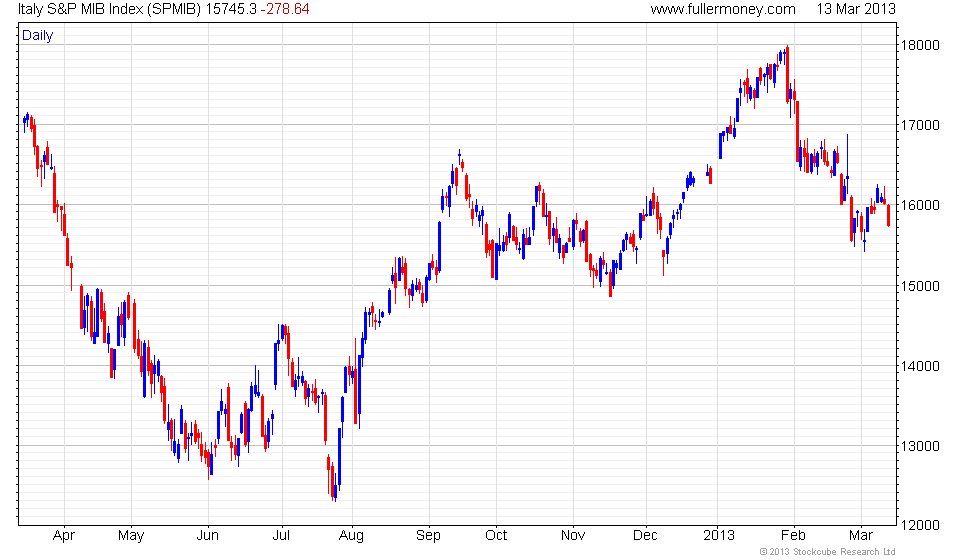Image resolution: width=980 pixels, height=560 pixels.
Task: Click the www.fullermoney.com text
Action: (x=722, y=9)
